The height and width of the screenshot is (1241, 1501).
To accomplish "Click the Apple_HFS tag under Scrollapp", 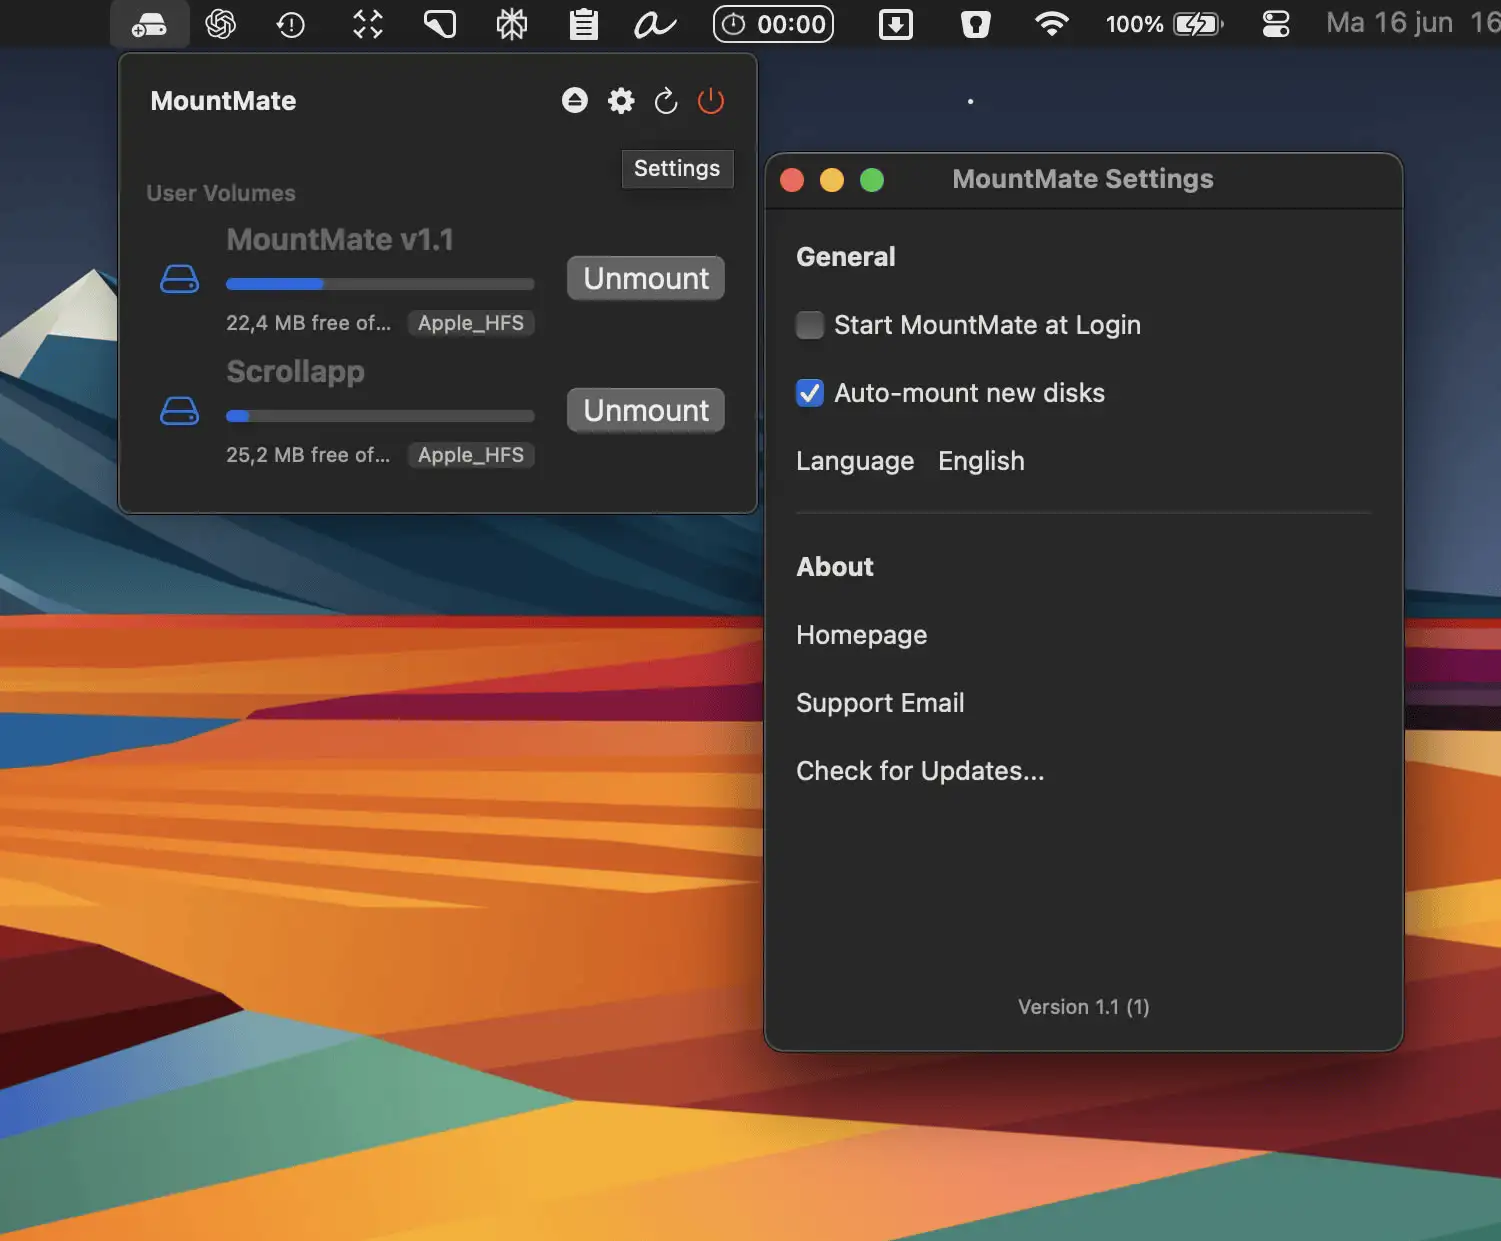I will pyautogui.click(x=471, y=455).
